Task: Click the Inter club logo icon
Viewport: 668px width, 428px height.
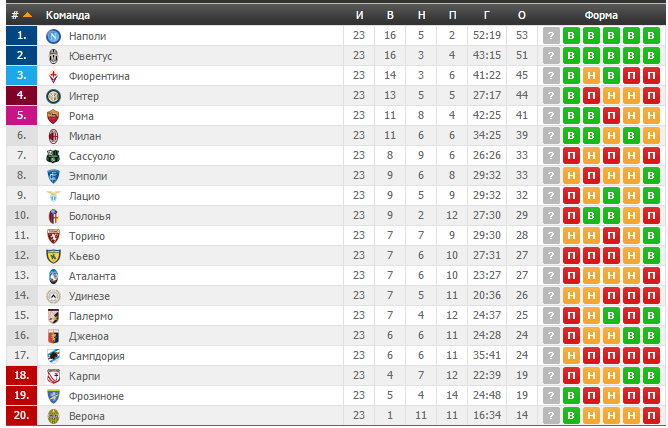Action: click(x=53, y=96)
